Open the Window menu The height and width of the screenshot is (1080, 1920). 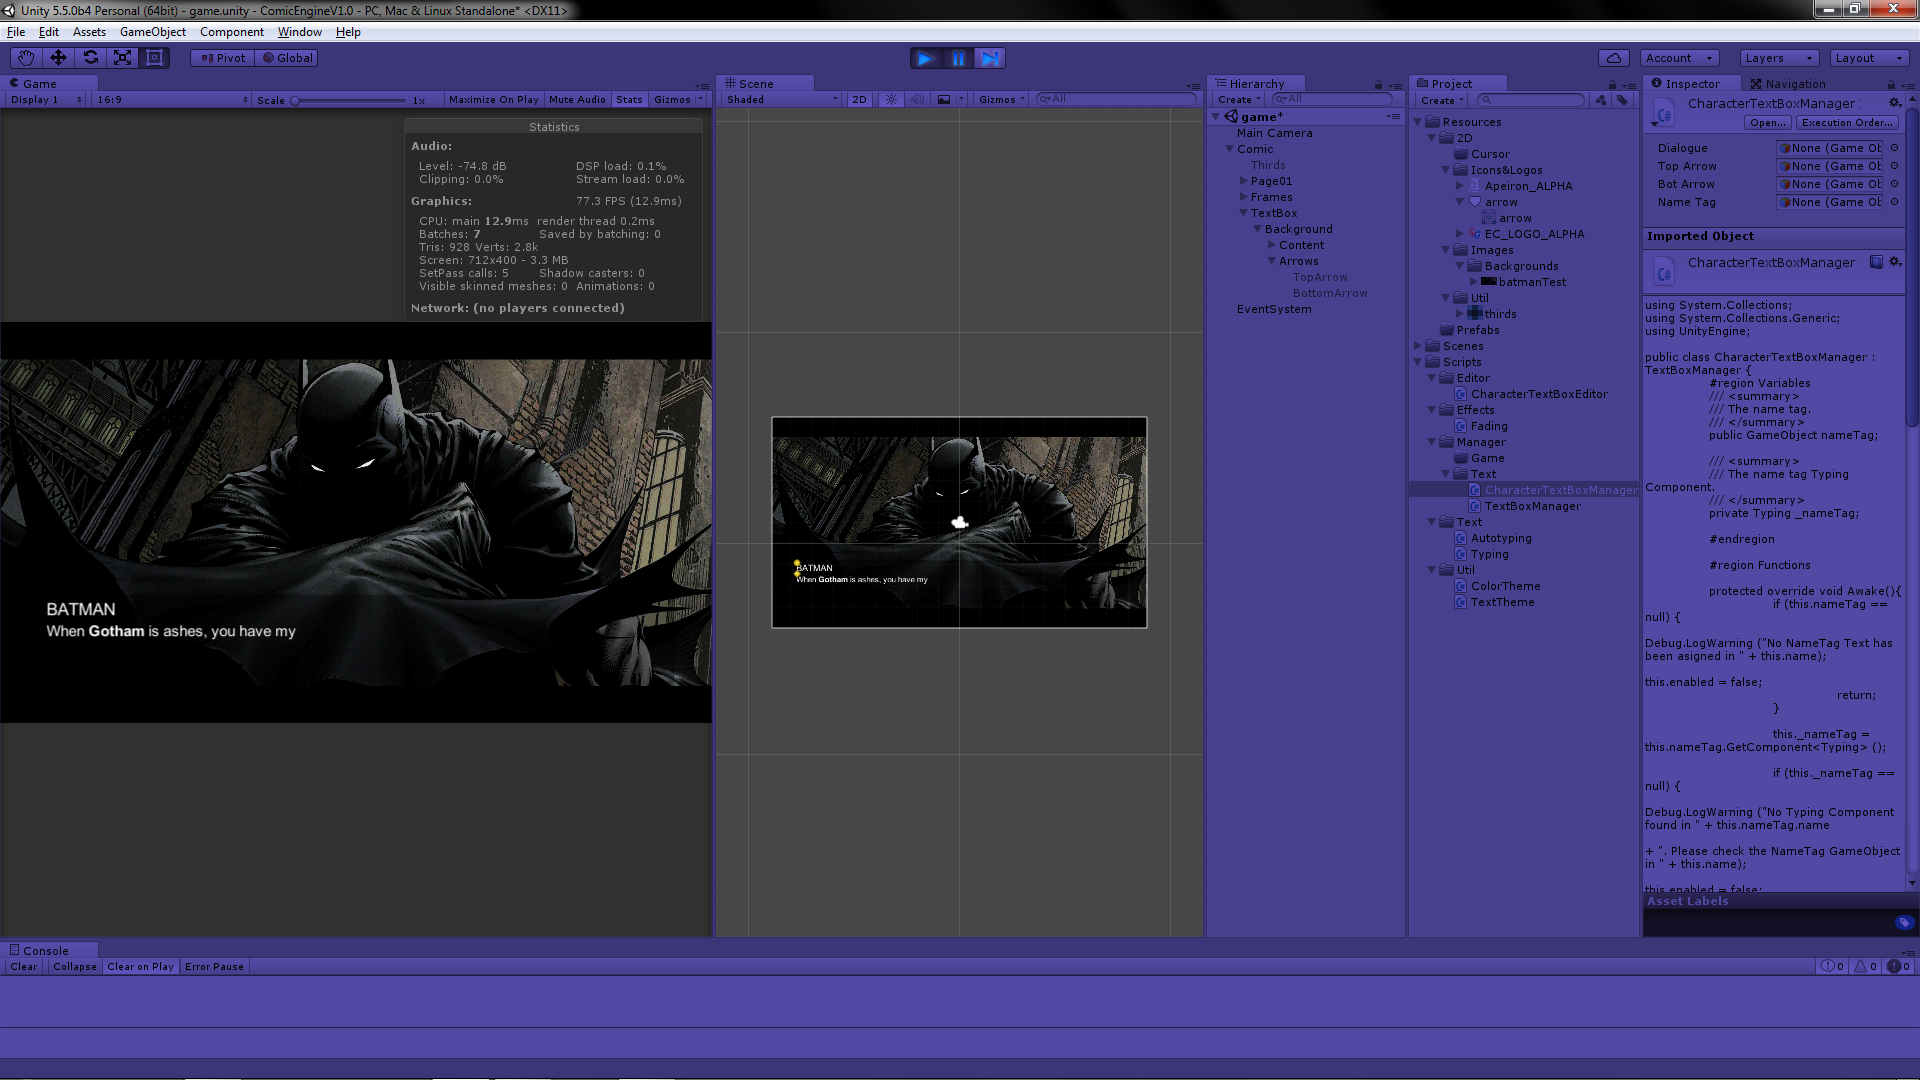pos(299,32)
